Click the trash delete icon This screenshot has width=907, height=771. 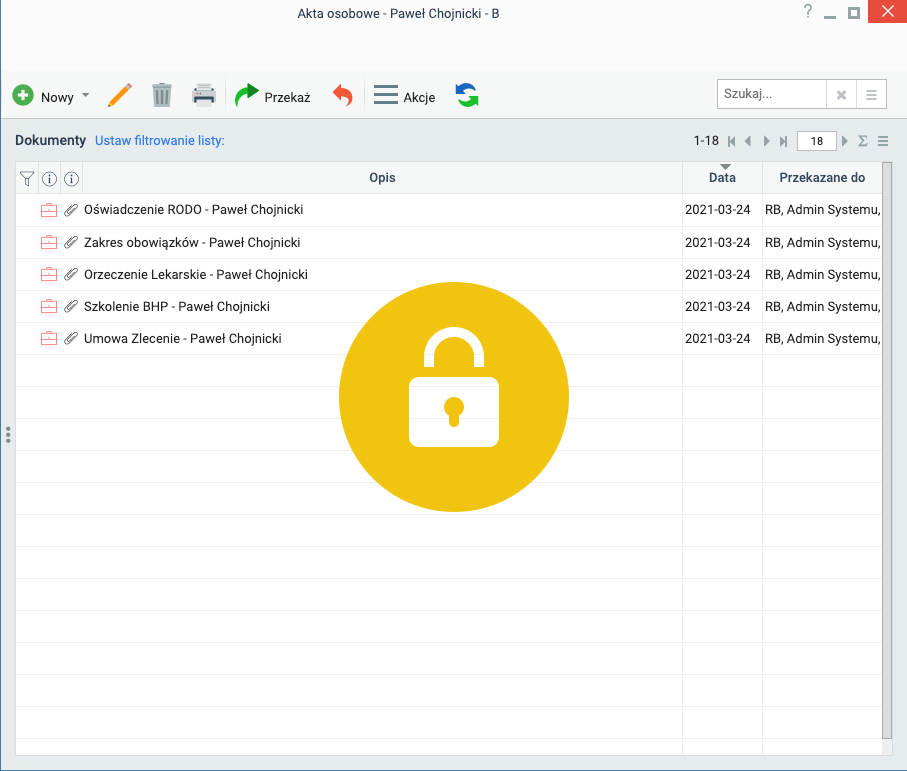tap(162, 95)
